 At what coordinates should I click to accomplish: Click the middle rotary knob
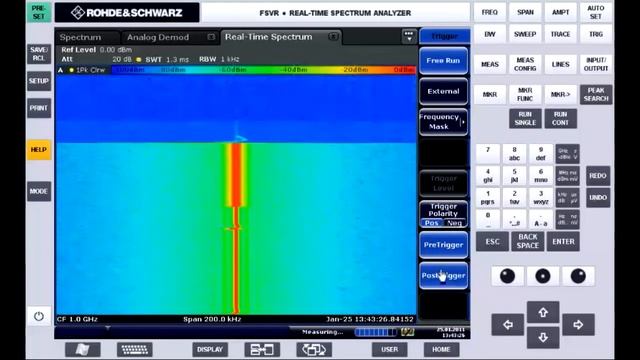click(543, 276)
